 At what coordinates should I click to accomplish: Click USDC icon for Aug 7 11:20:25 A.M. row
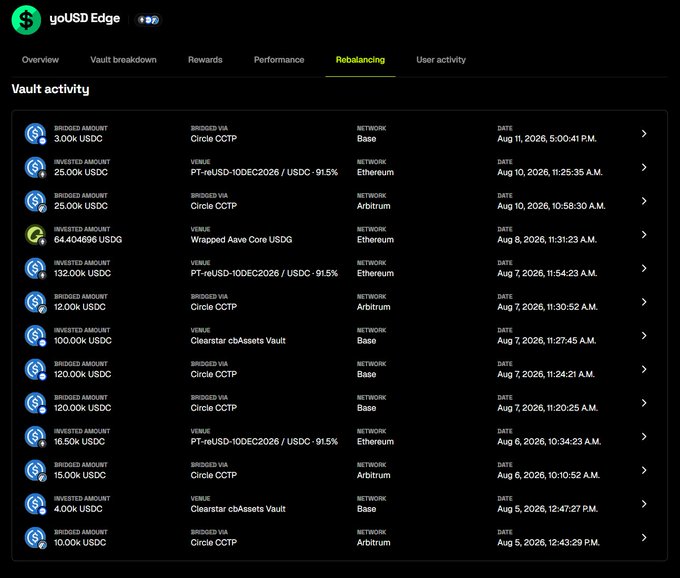point(35,403)
